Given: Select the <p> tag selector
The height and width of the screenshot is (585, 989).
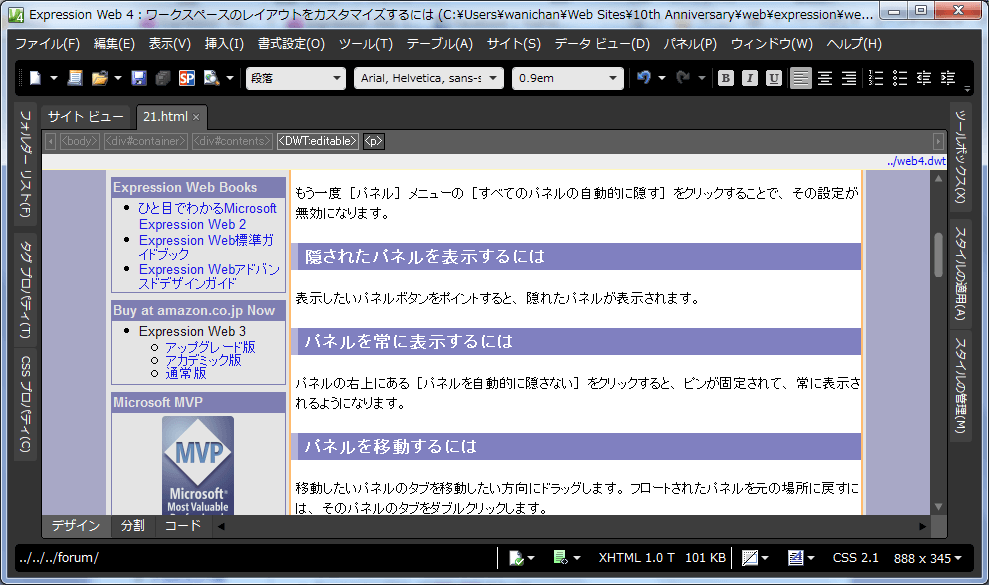Looking at the screenshot, I should pyautogui.click(x=373, y=141).
